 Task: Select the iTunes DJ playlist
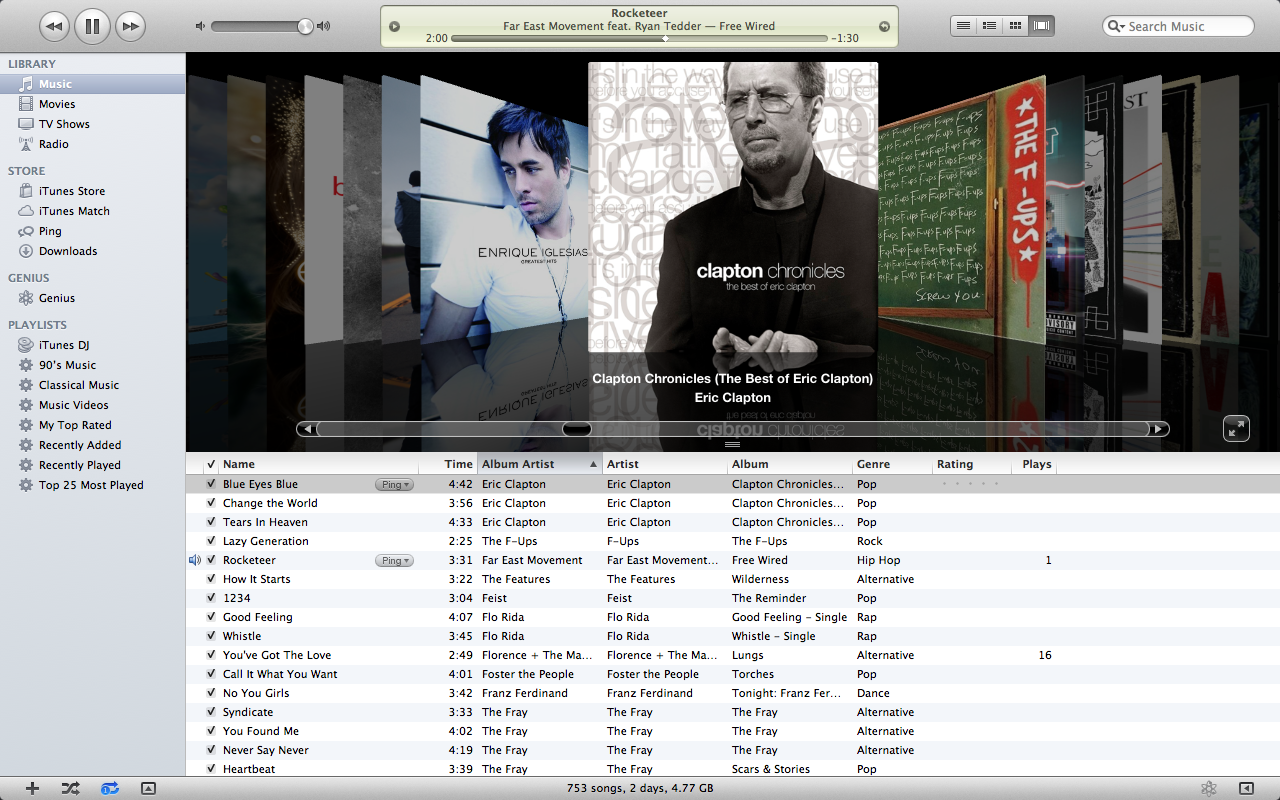[x=92, y=345]
